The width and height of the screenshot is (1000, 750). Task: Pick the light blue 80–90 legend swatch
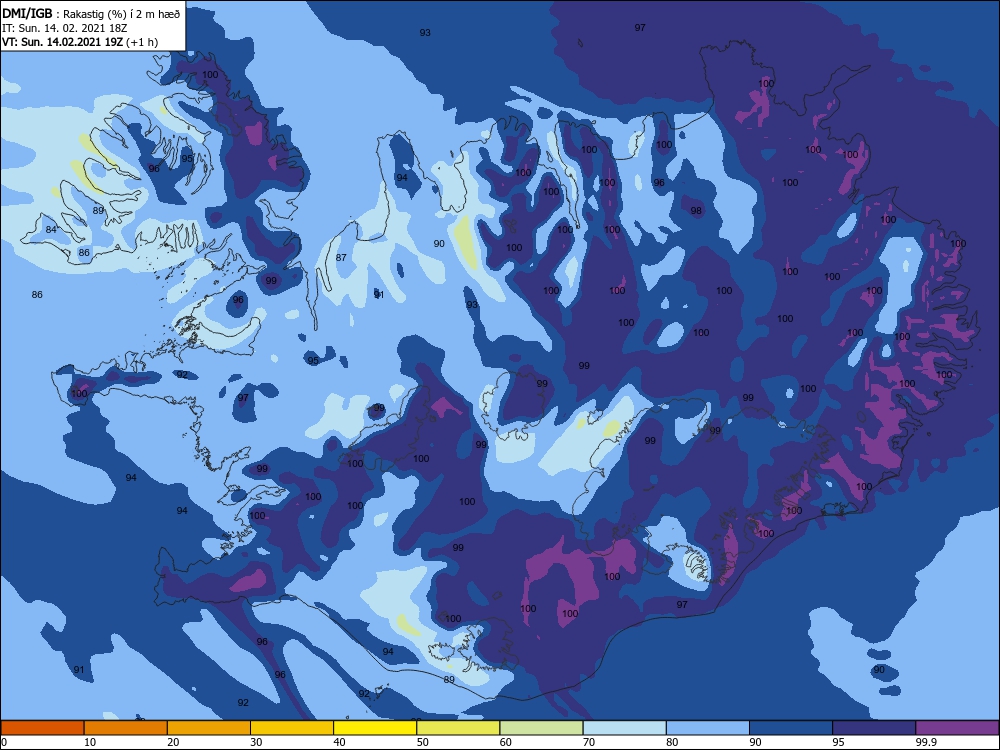708,728
